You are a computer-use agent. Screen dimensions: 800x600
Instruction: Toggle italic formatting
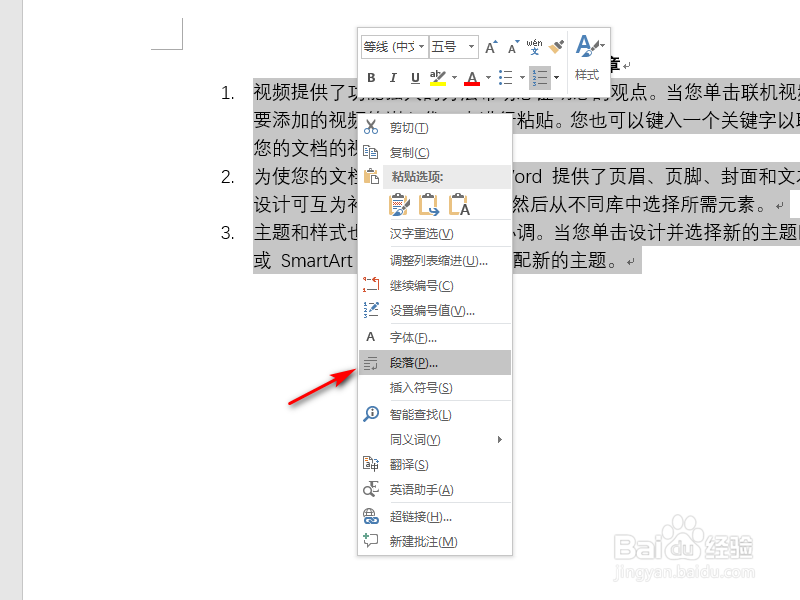pos(393,77)
